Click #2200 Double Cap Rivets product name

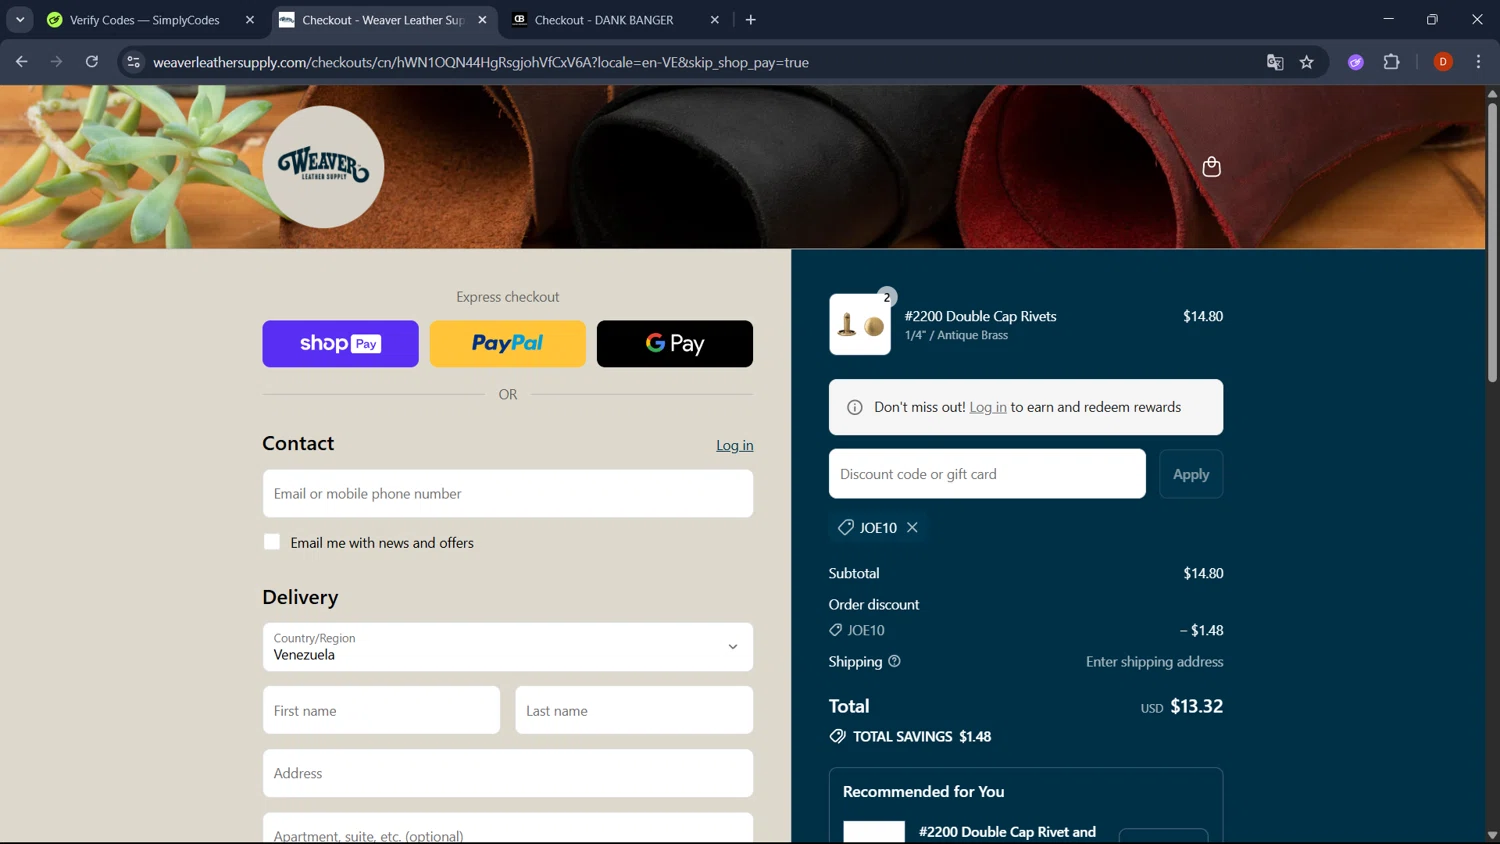click(980, 316)
